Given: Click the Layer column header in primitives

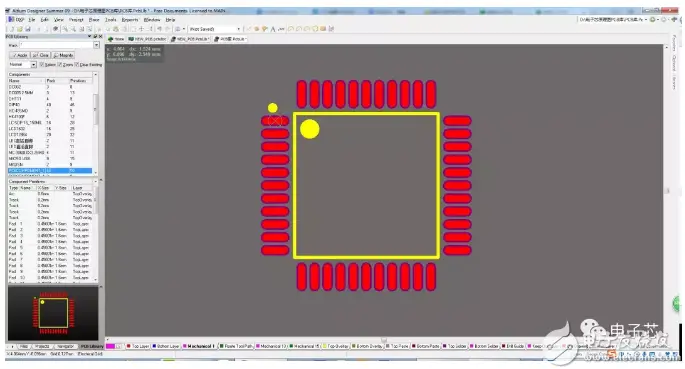Looking at the screenshot, I should pyautogui.click(x=83, y=188).
